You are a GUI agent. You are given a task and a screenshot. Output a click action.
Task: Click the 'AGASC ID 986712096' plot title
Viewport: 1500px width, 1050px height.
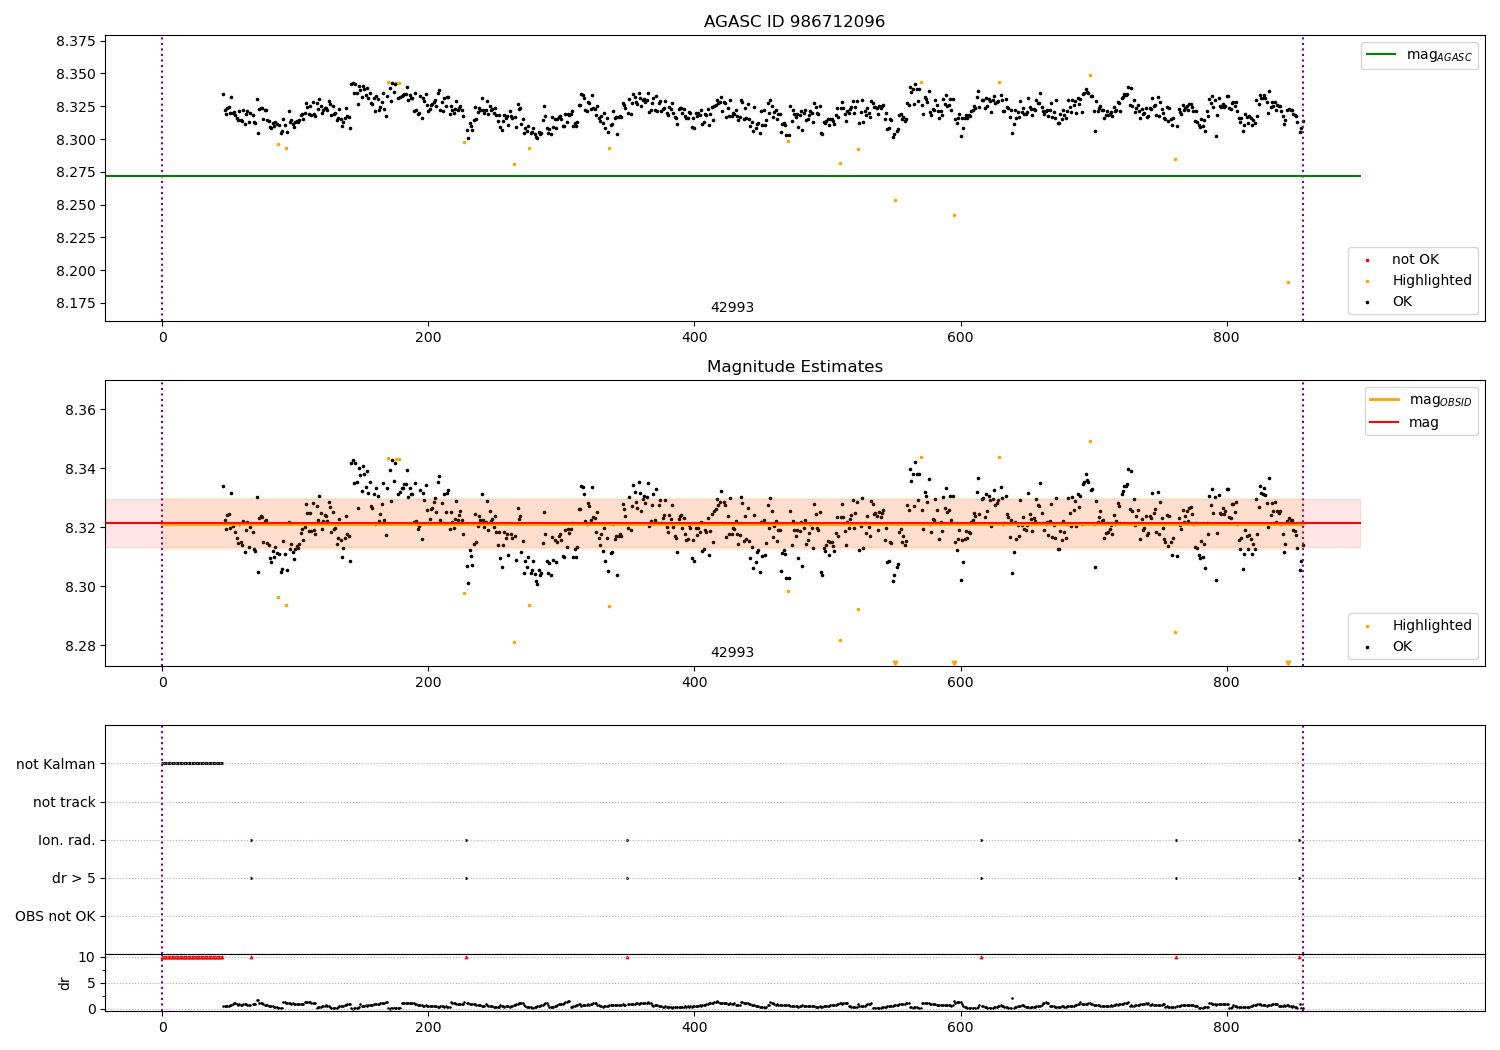point(794,22)
